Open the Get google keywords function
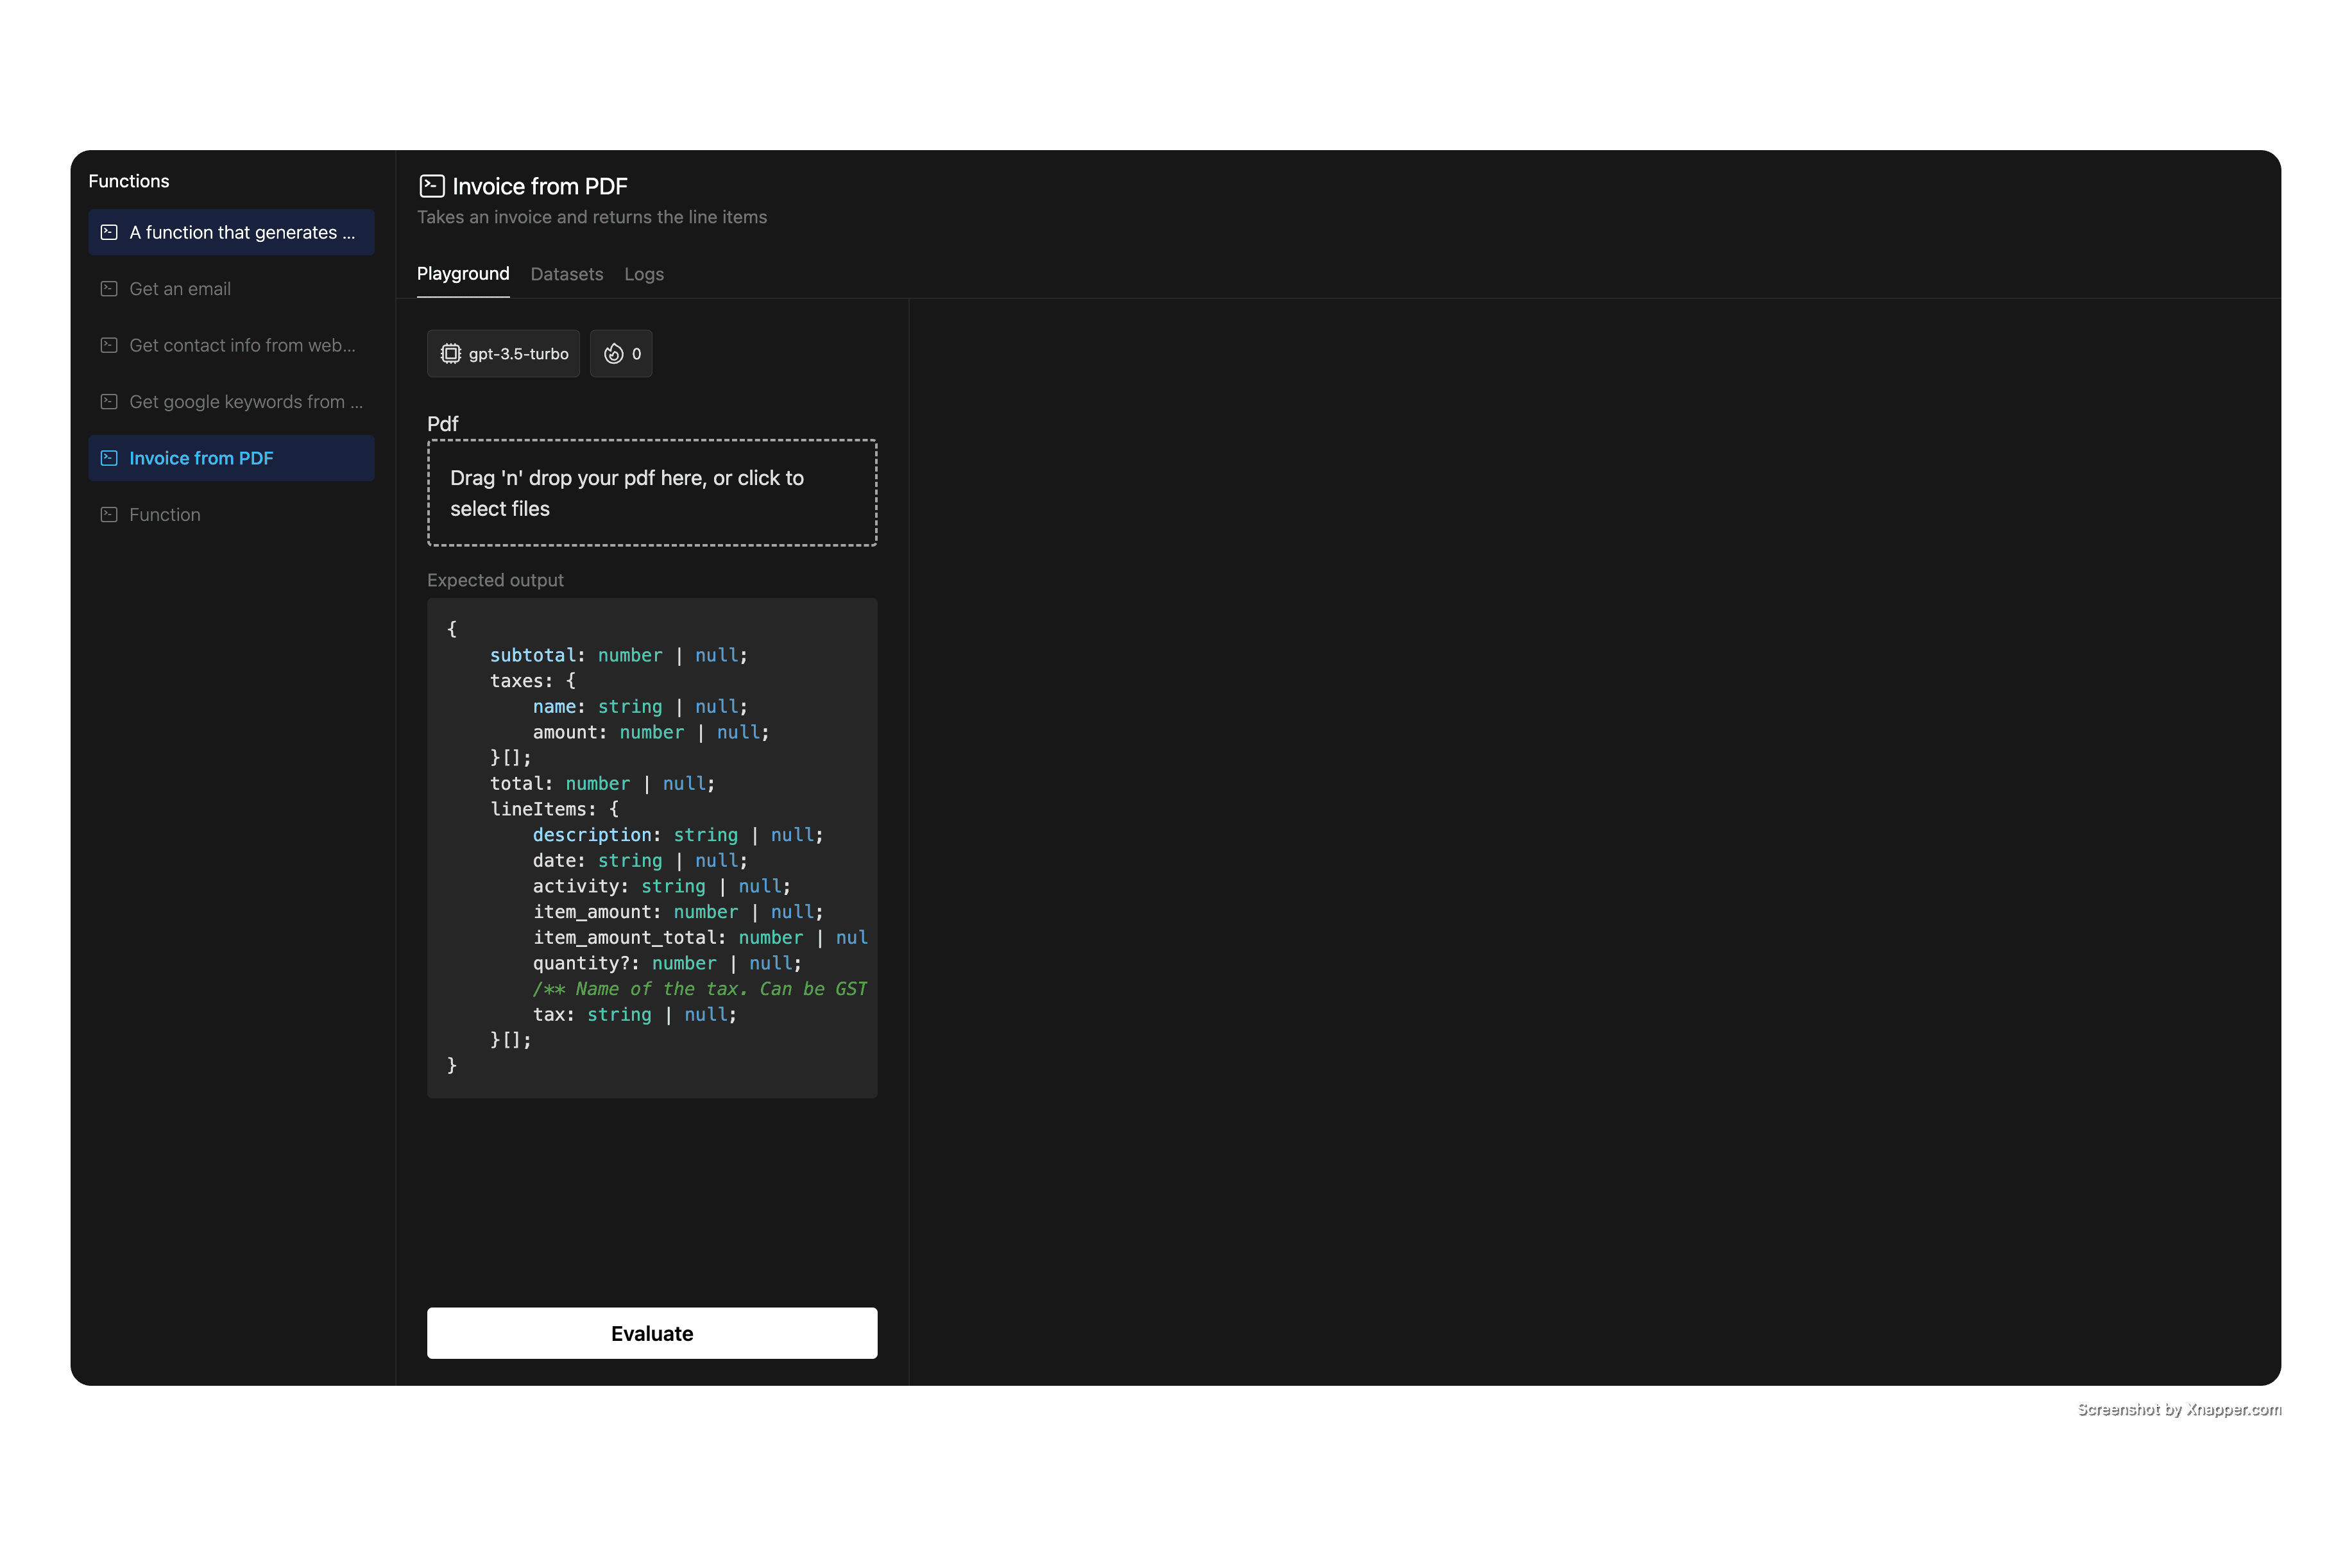2352x1568 pixels. [245, 402]
